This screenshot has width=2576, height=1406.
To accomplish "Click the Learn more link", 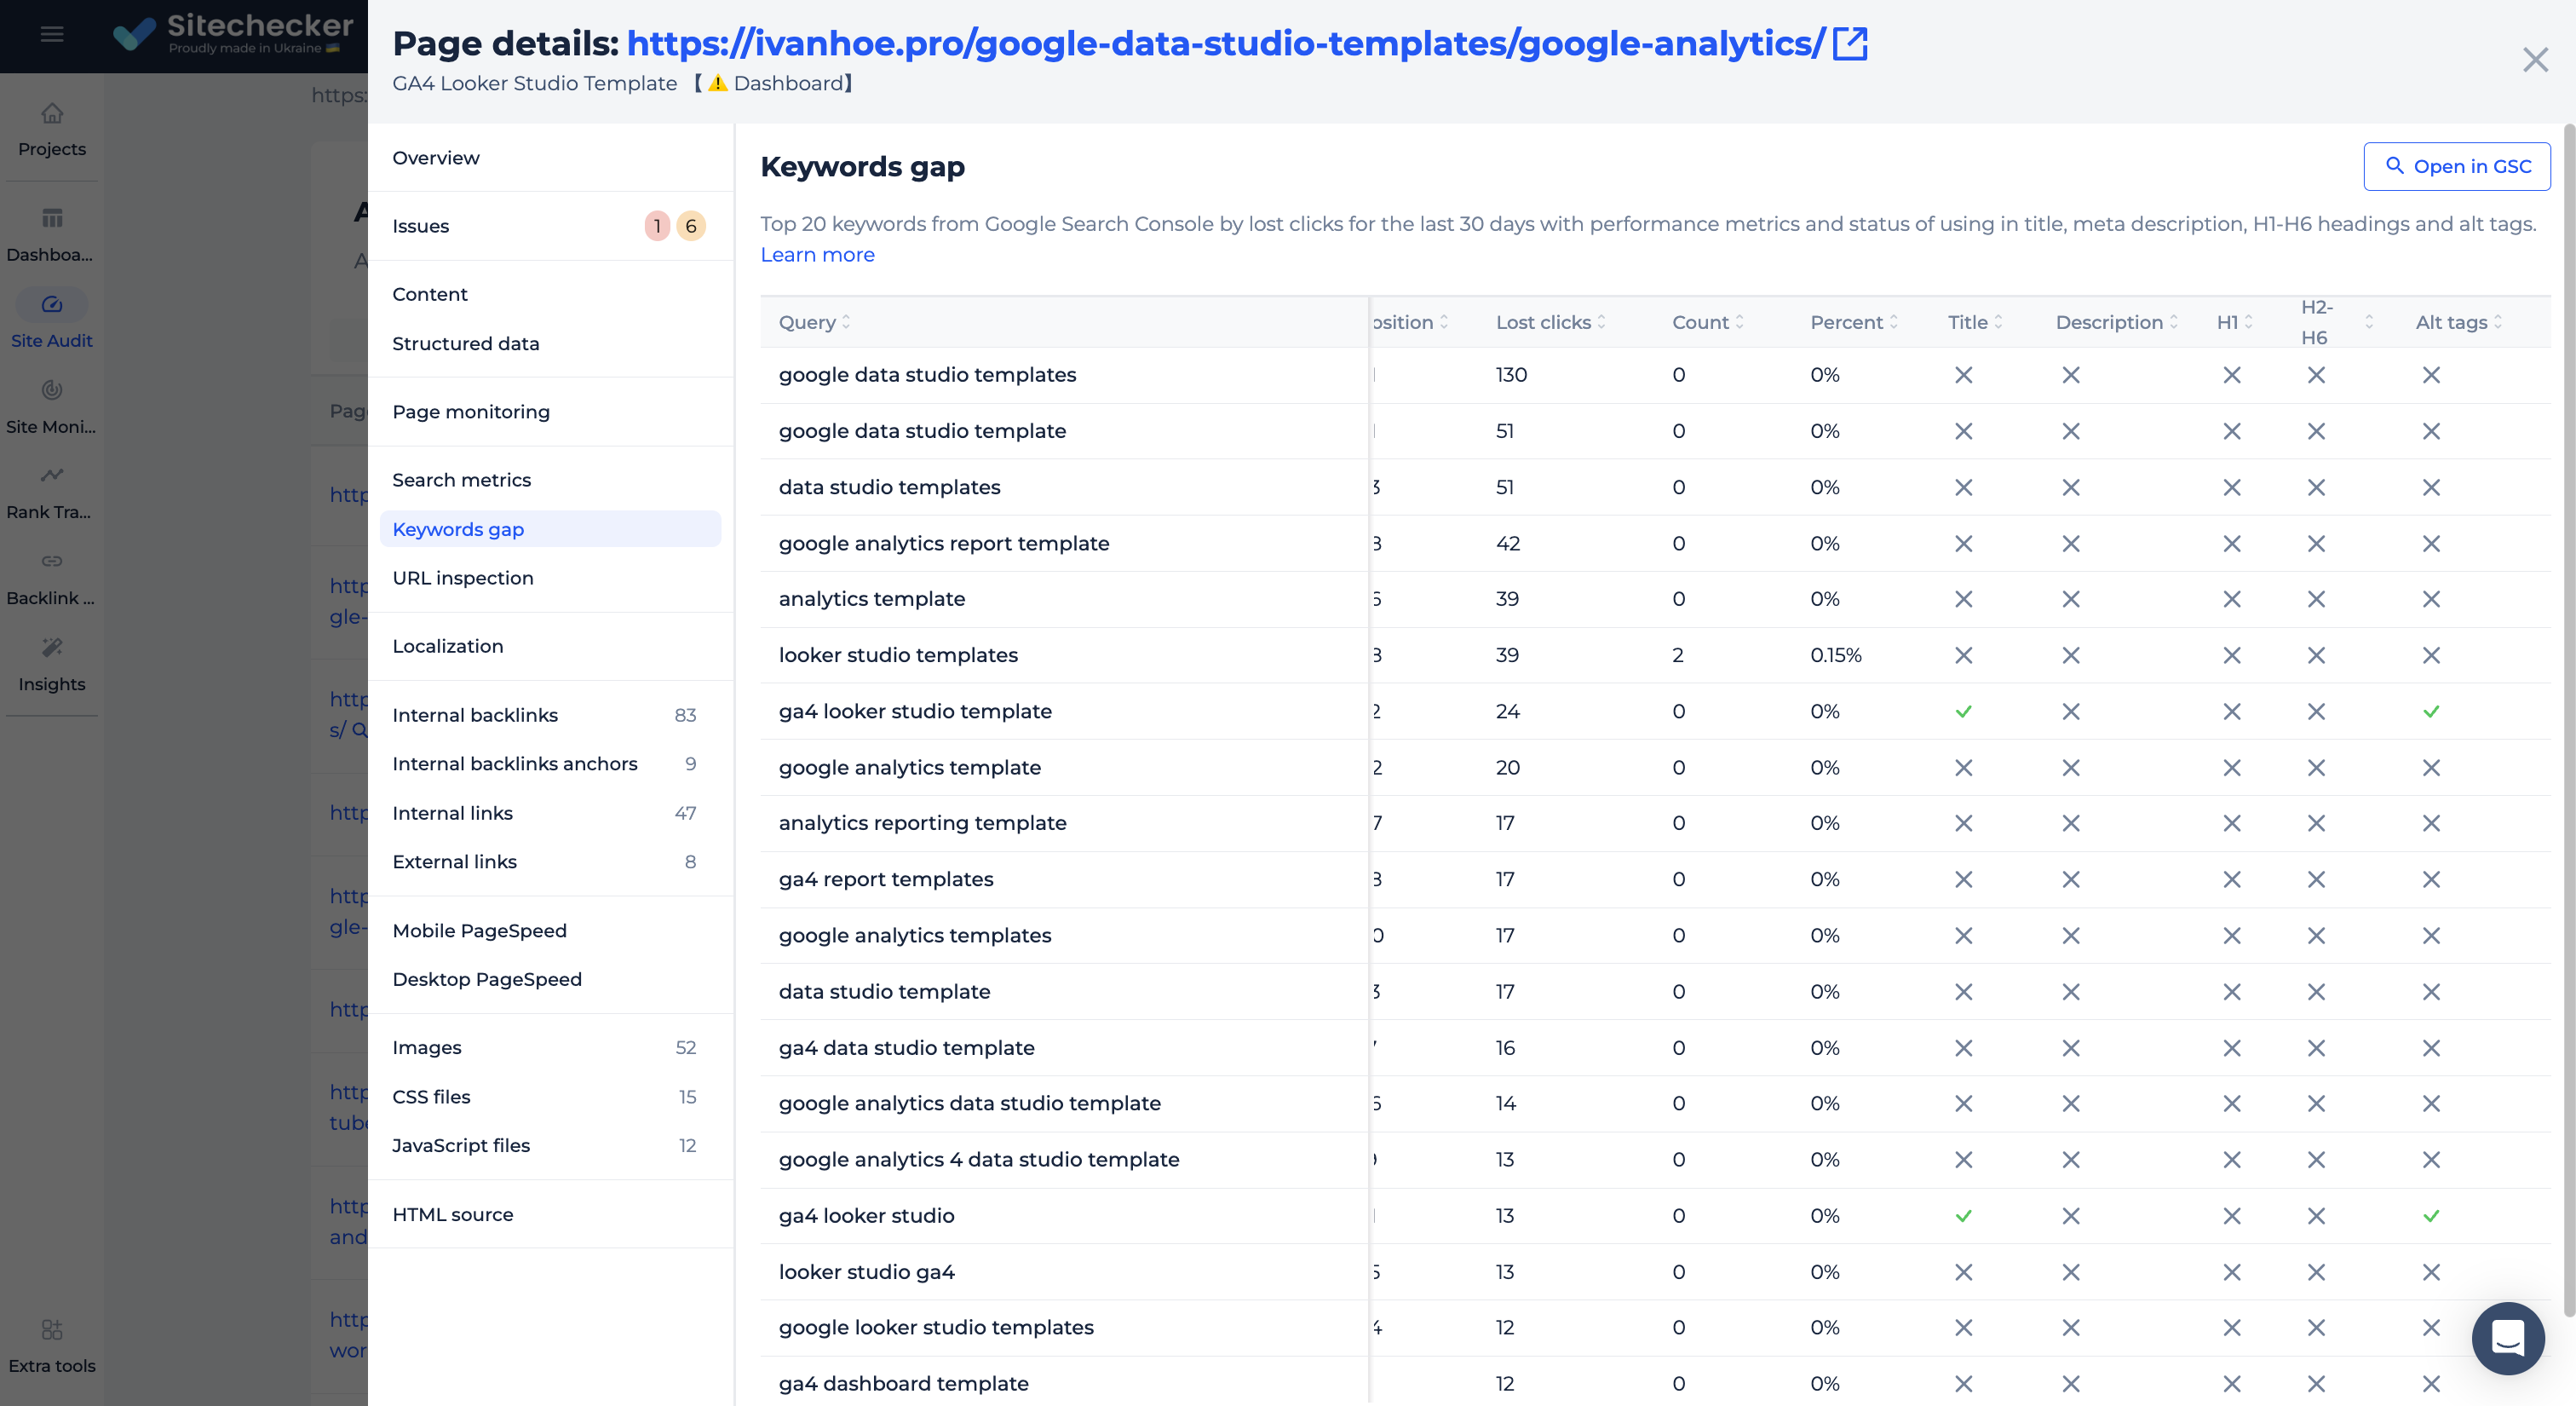I will point(817,255).
